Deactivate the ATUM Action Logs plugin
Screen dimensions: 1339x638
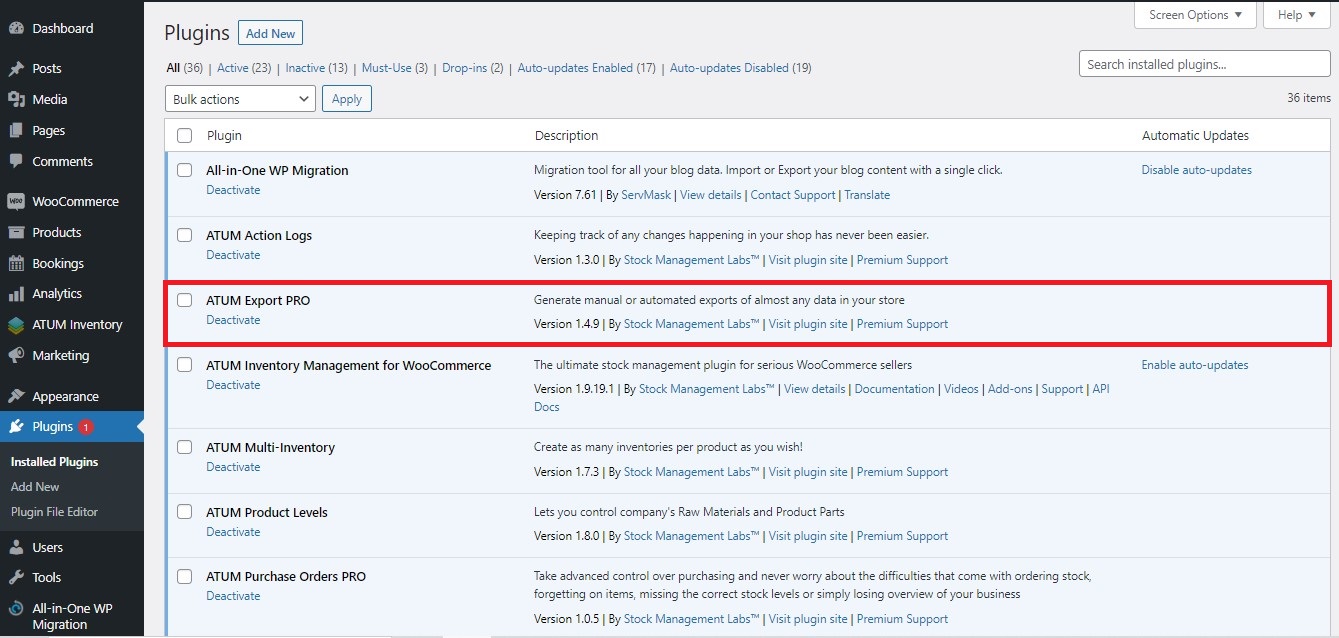(233, 255)
